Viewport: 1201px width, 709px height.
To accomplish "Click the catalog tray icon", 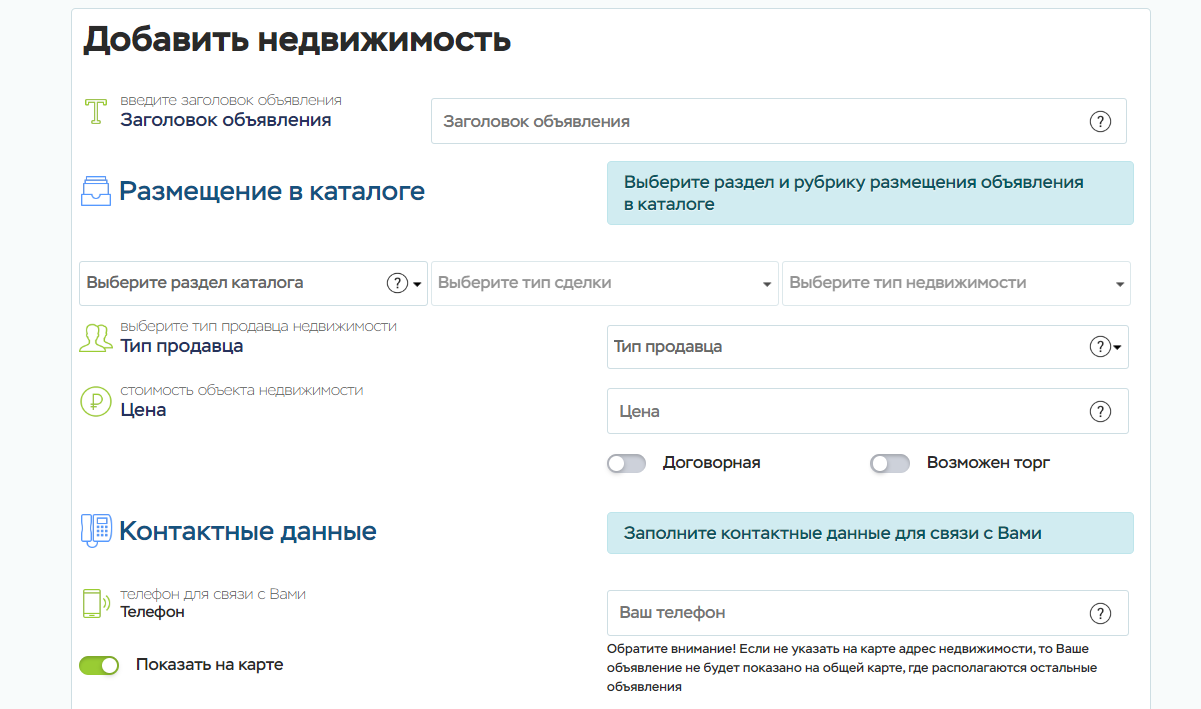I will (96, 191).
